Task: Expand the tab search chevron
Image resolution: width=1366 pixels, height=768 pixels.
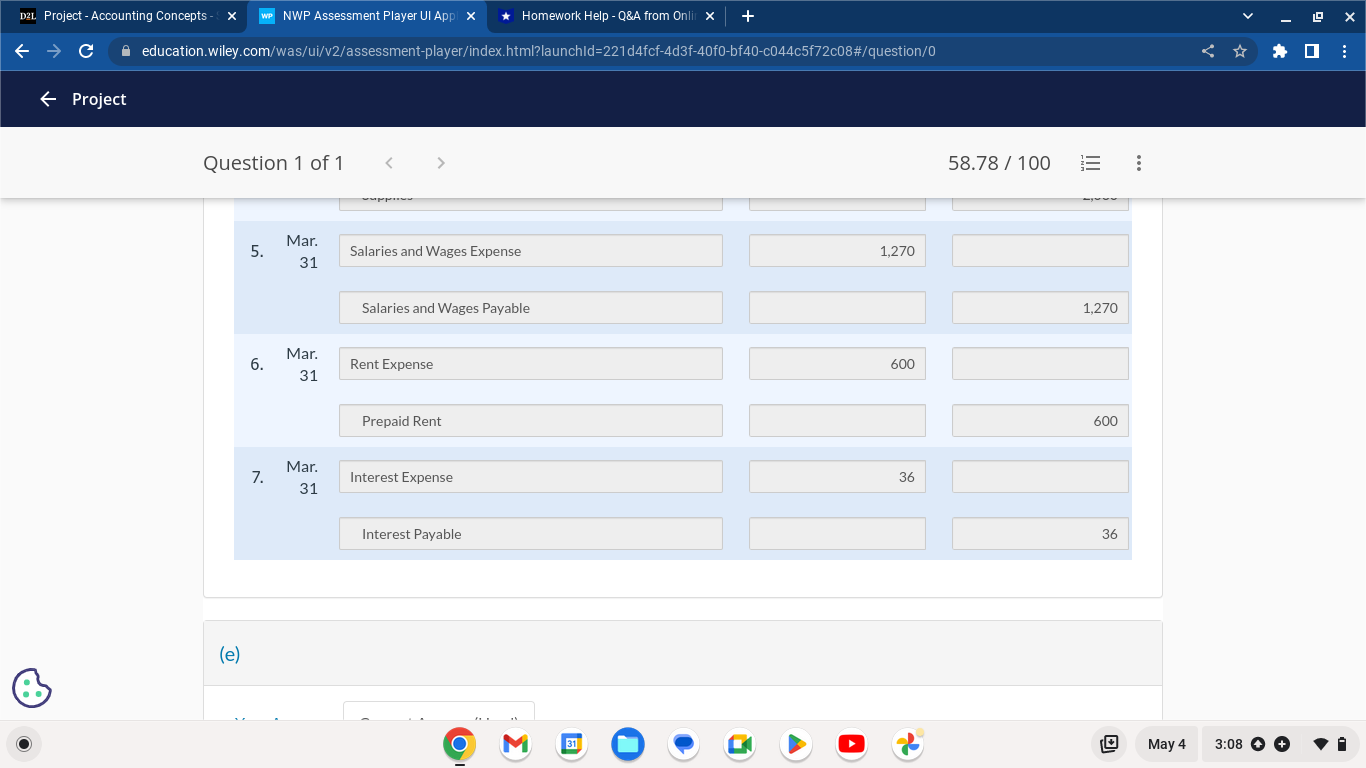Action: coord(1246,16)
